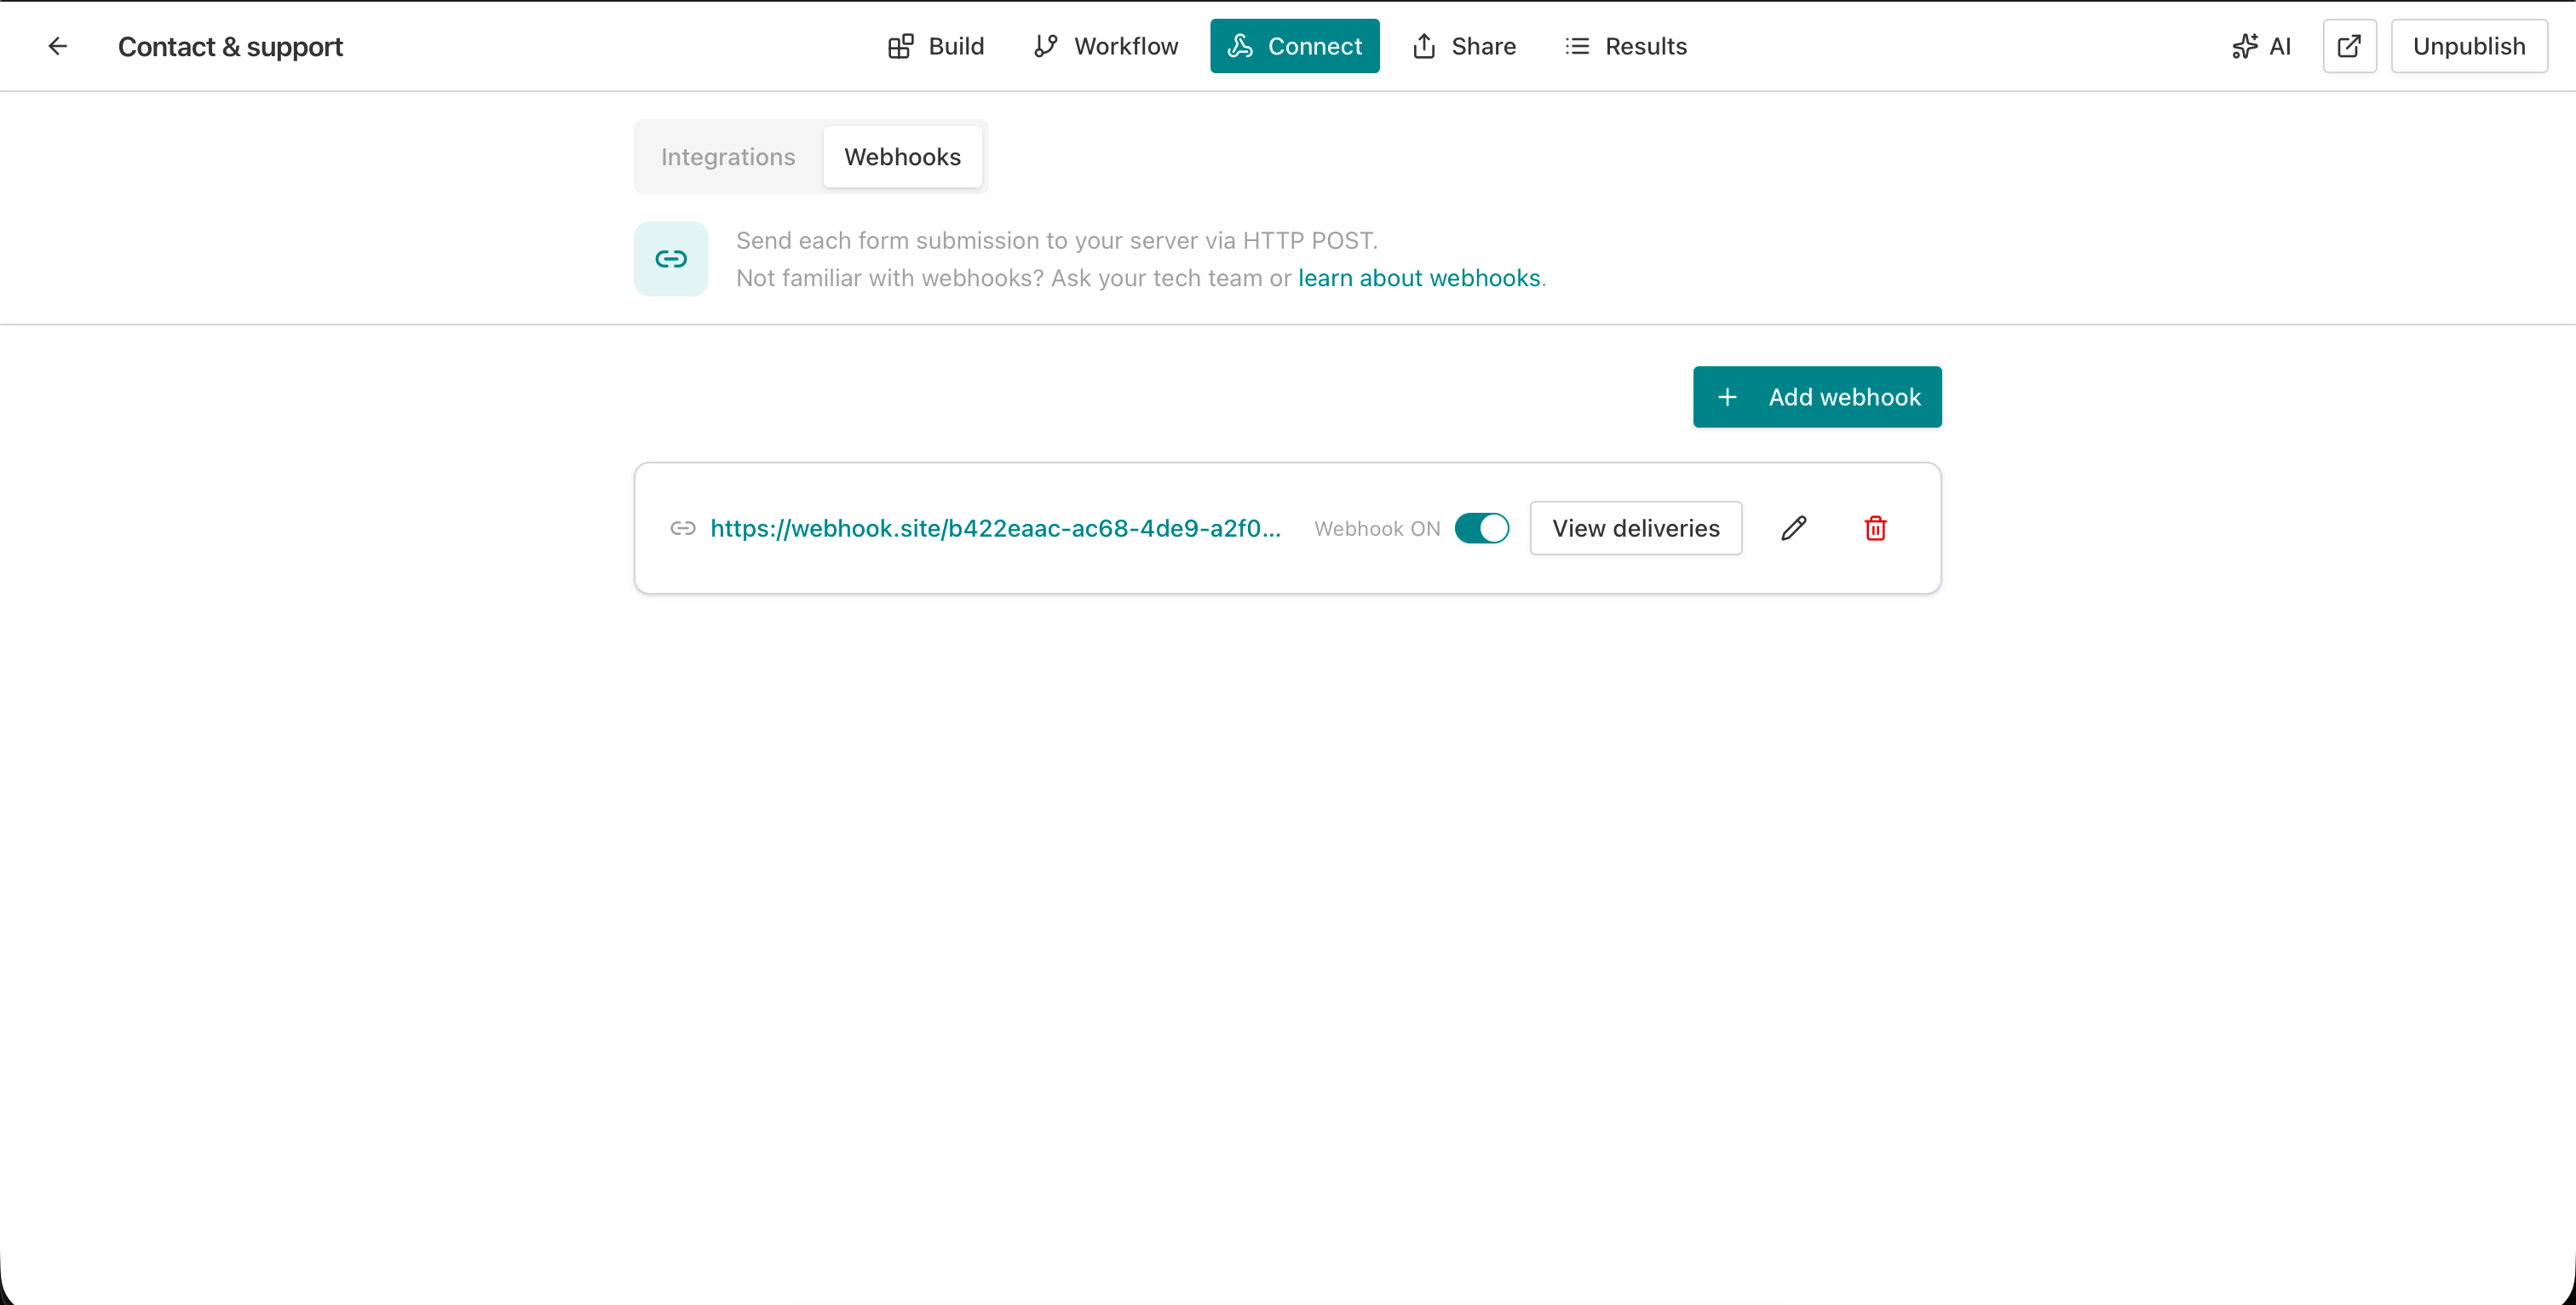Click the AI sparkle icon
Image resolution: width=2576 pixels, height=1305 pixels.
2245,46
